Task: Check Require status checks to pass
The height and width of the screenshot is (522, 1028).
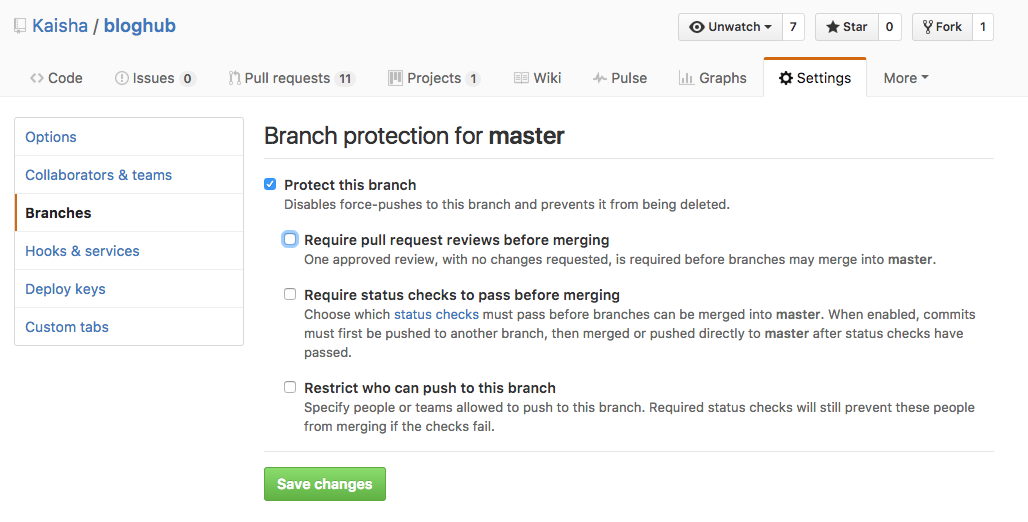Action: (x=290, y=294)
